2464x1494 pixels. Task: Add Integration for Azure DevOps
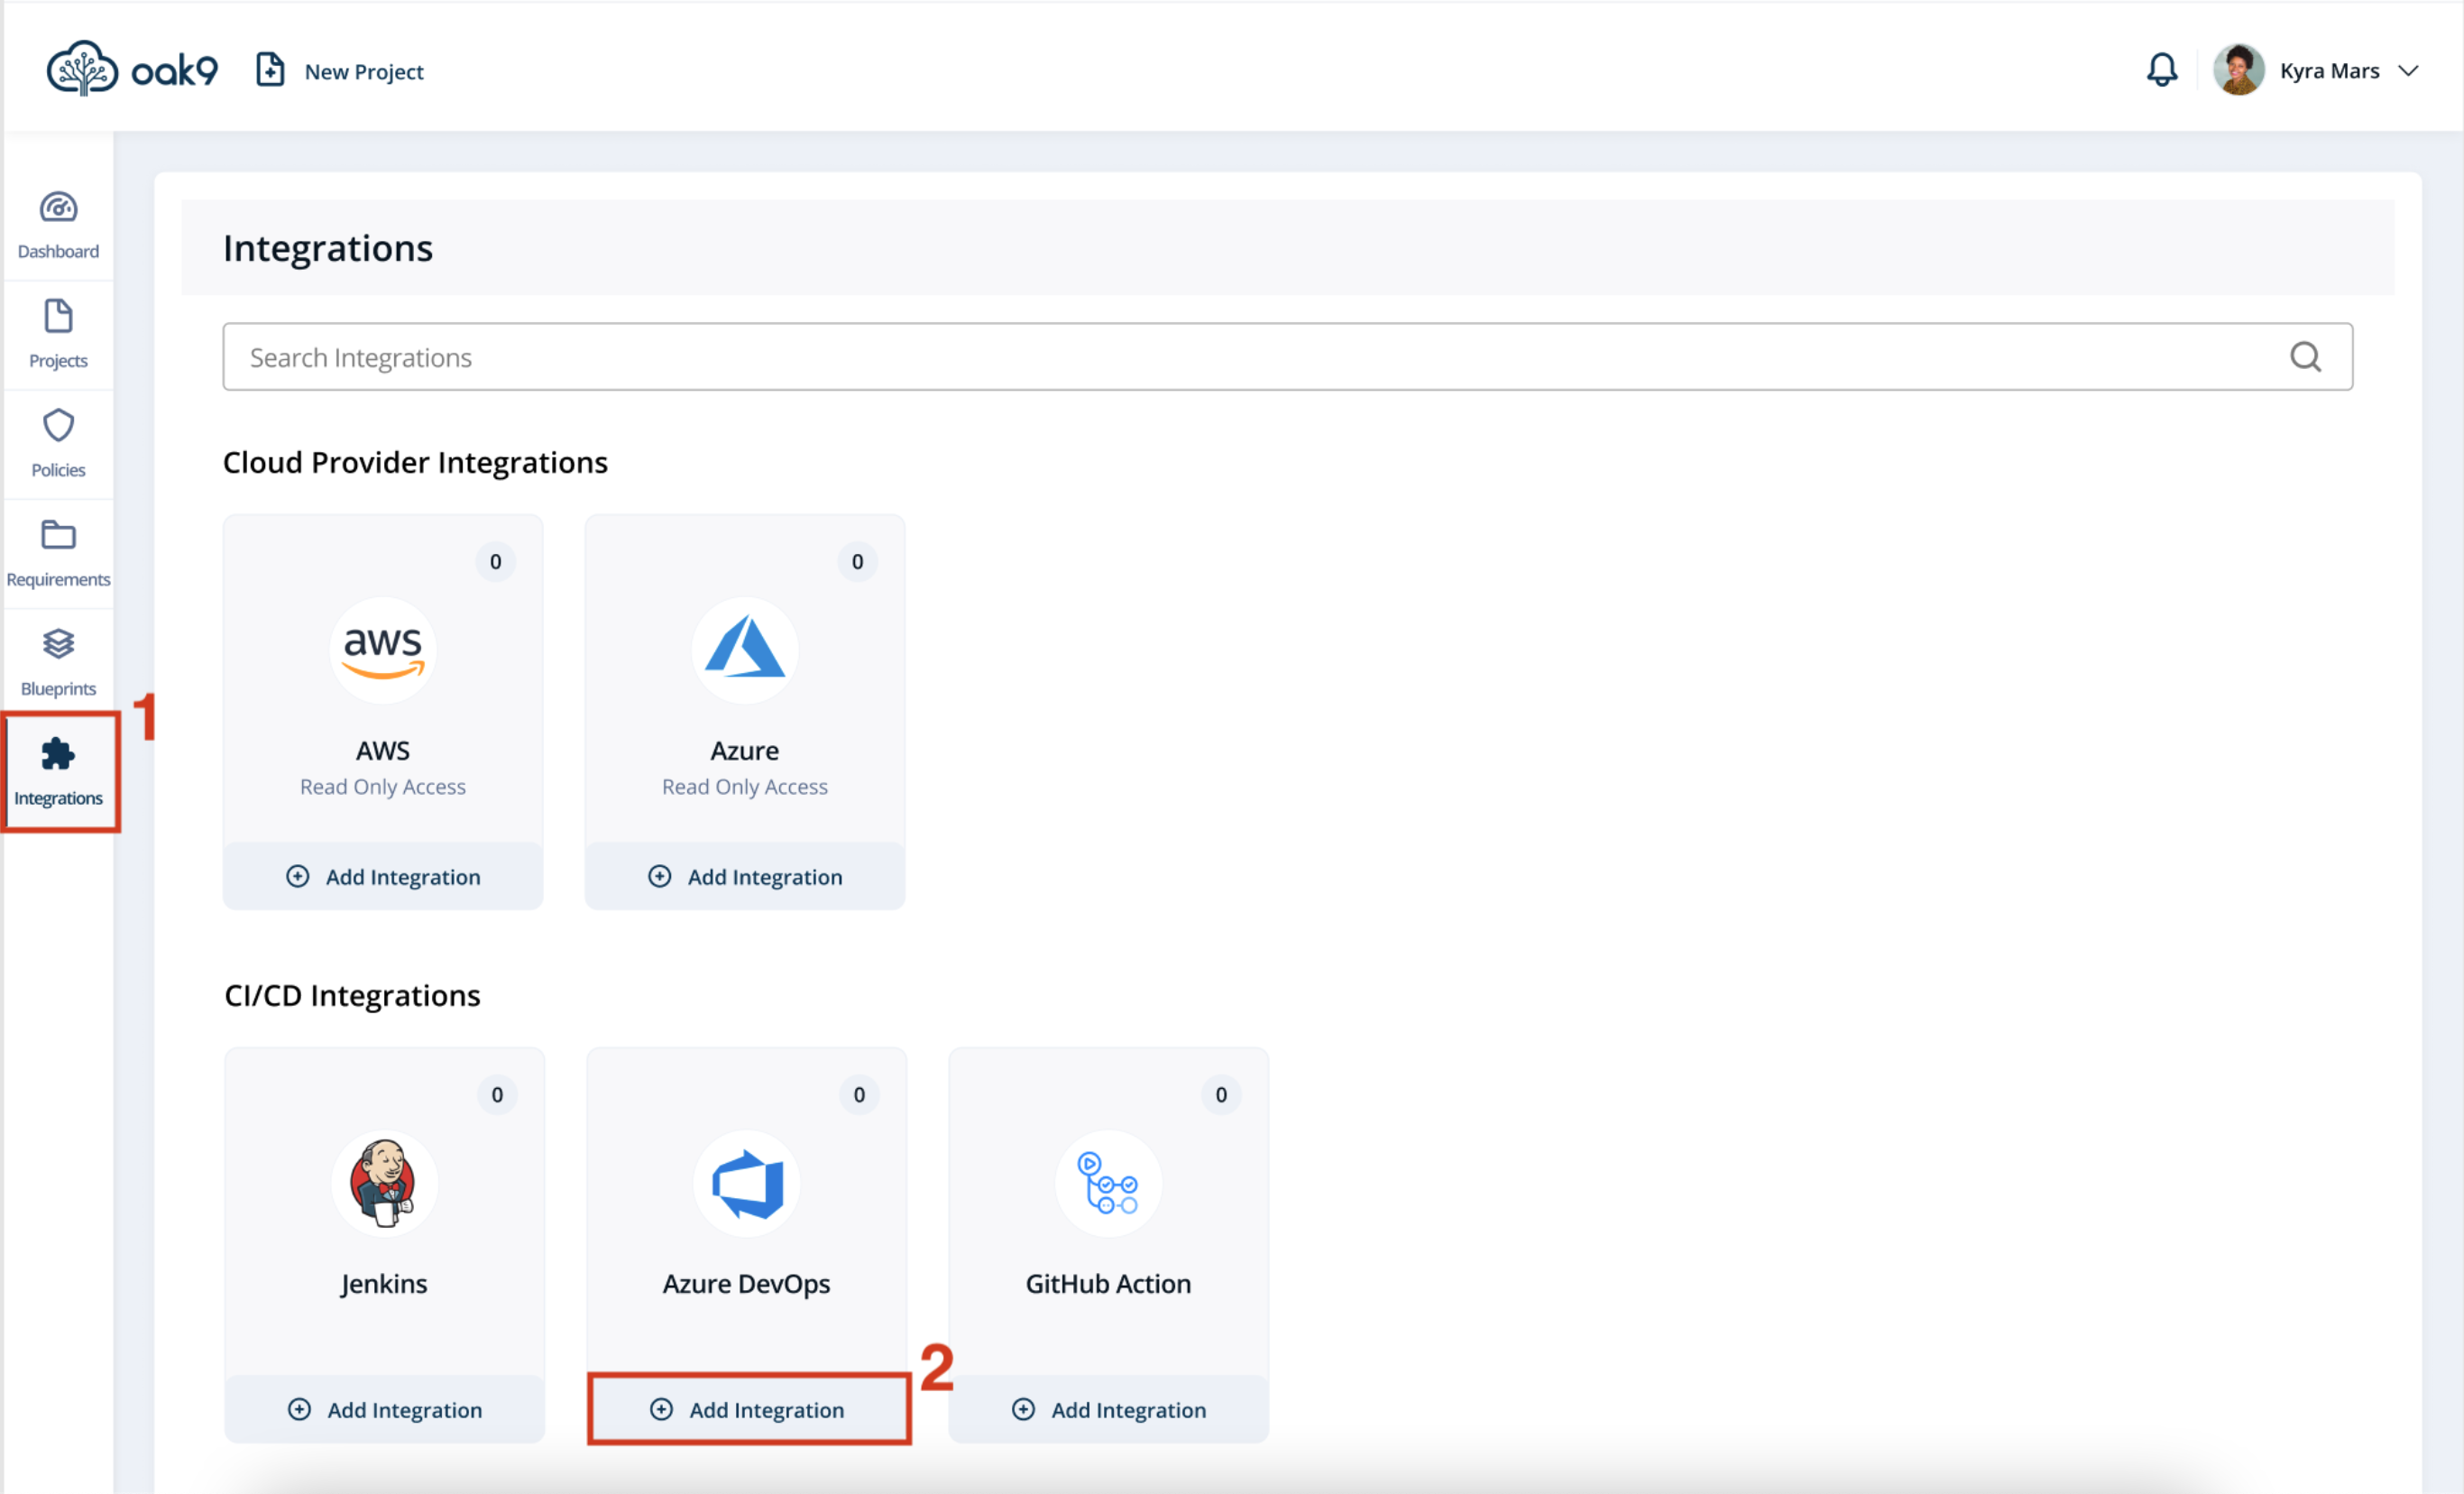pos(747,1409)
